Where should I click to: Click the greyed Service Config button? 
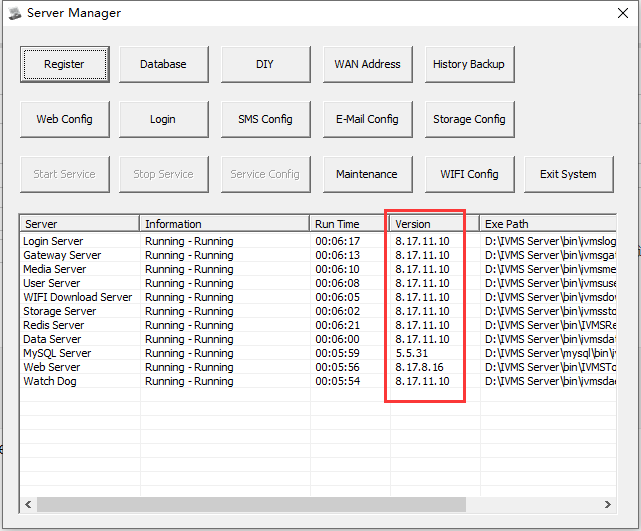click(x=265, y=174)
